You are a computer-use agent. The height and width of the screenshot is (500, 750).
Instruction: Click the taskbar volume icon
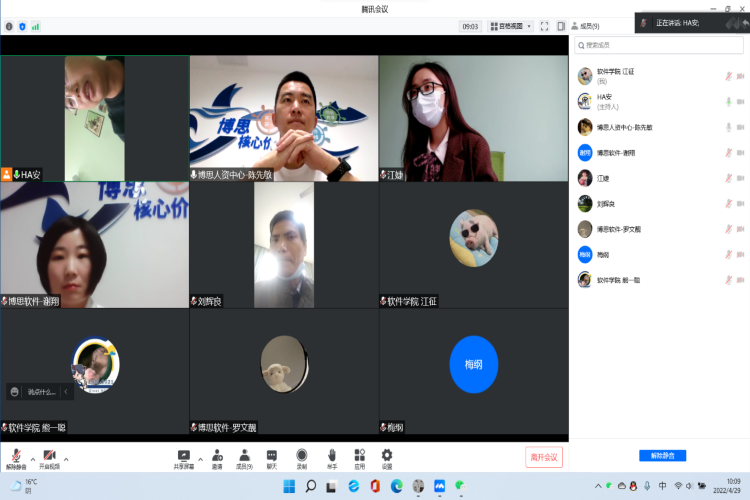689,486
